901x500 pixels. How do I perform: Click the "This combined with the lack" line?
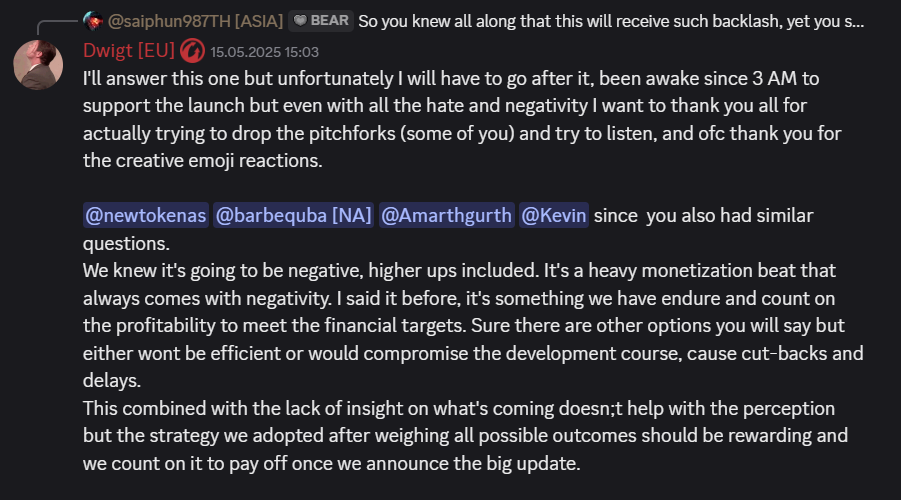[459, 409]
